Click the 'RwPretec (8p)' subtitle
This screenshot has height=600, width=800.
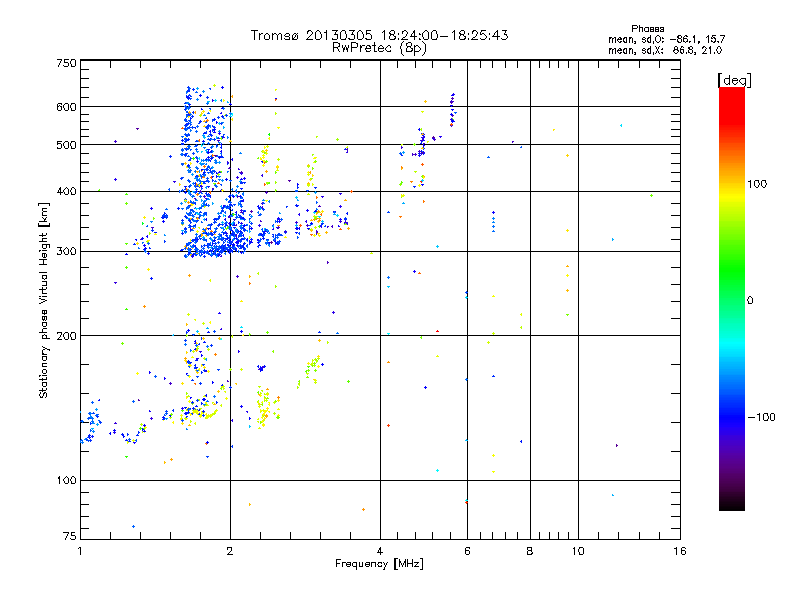tap(379, 48)
